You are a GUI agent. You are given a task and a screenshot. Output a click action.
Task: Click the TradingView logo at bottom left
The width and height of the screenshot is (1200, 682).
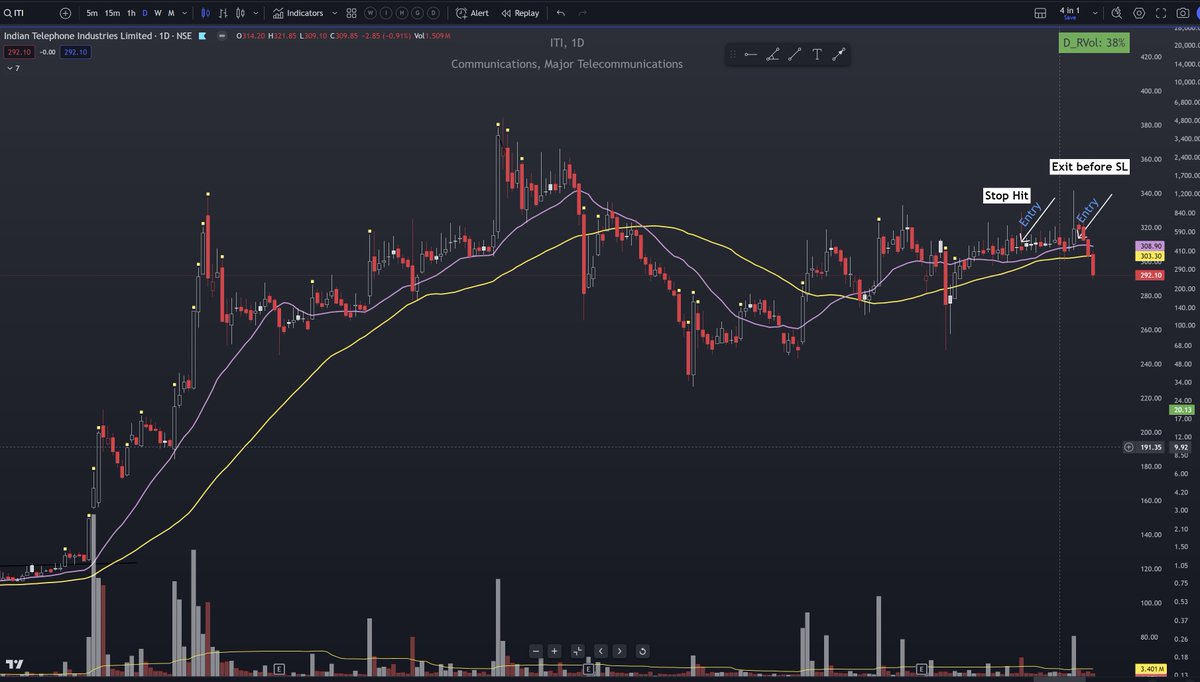pos(14,665)
